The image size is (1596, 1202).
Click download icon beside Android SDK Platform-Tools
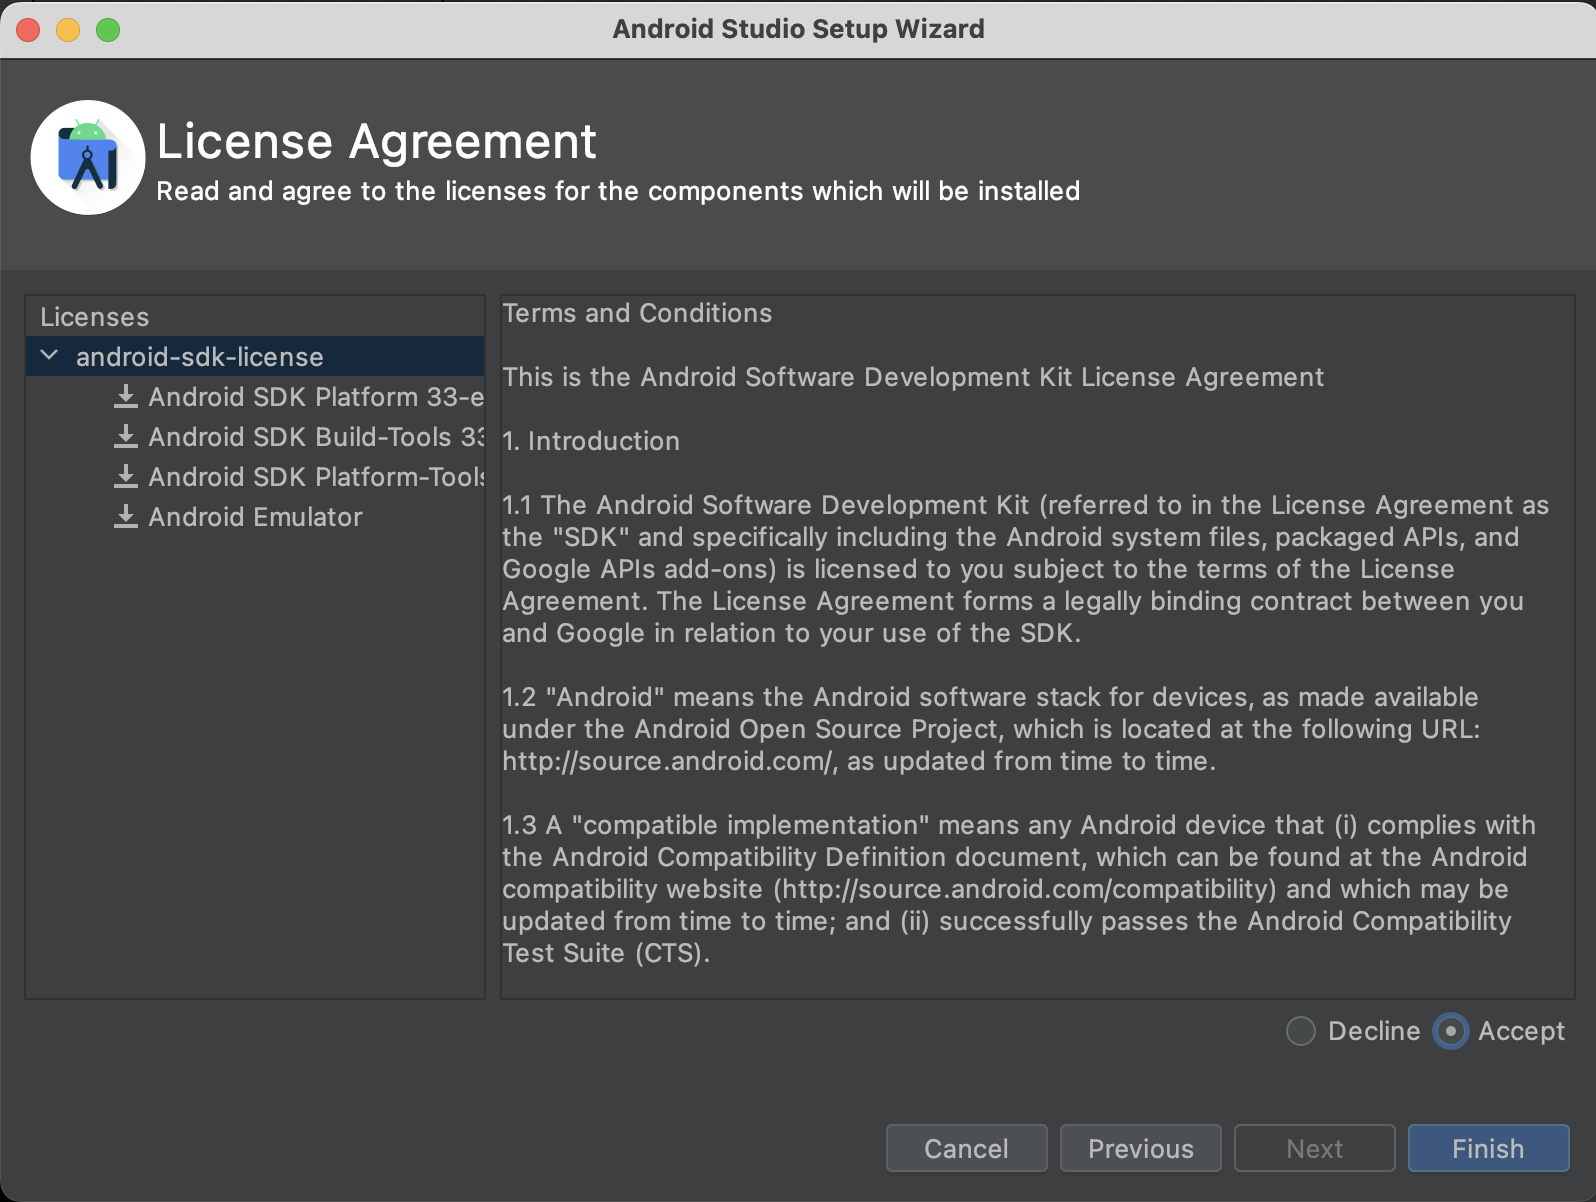126,477
